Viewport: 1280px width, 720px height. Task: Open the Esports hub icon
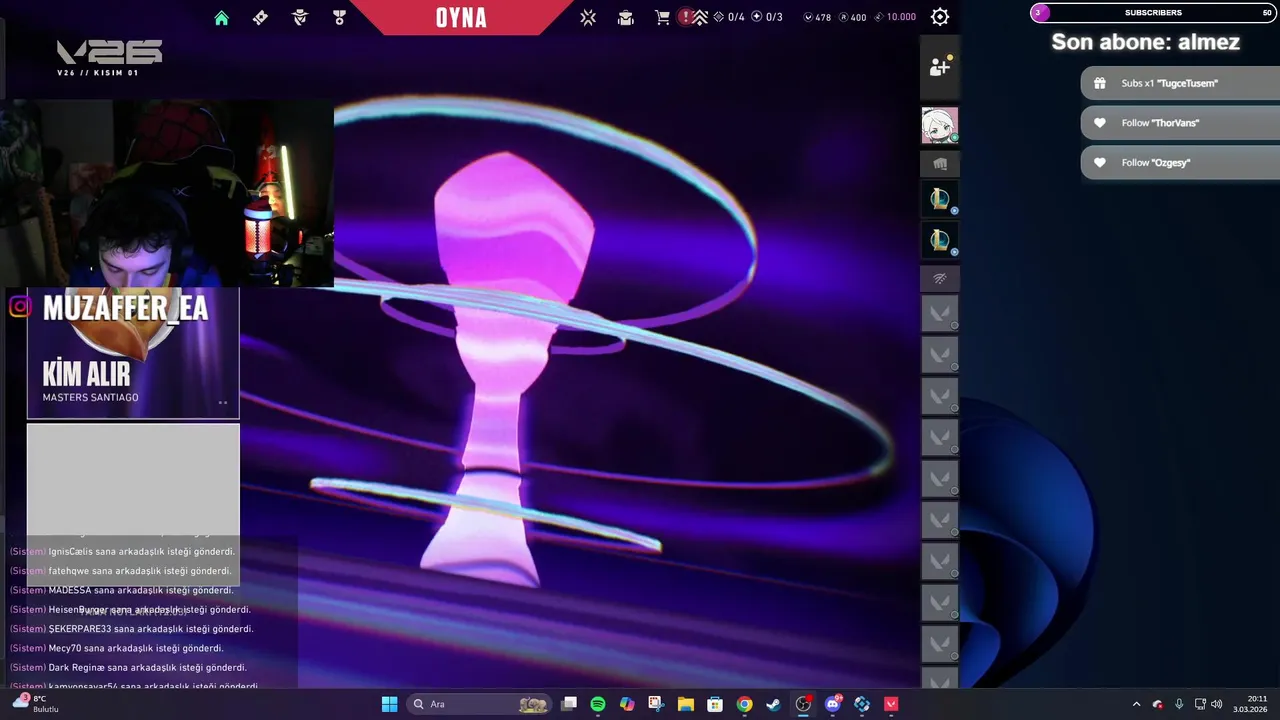[626, 17]
